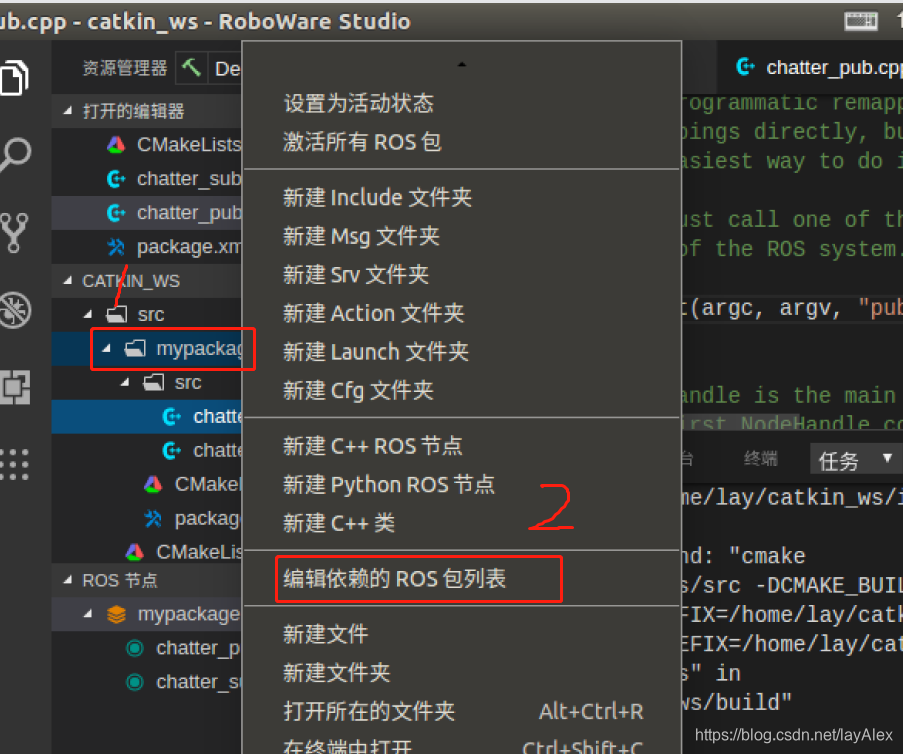Switch to the 终端 panel tab
This screenshot has height=754, width=903.
760,459
